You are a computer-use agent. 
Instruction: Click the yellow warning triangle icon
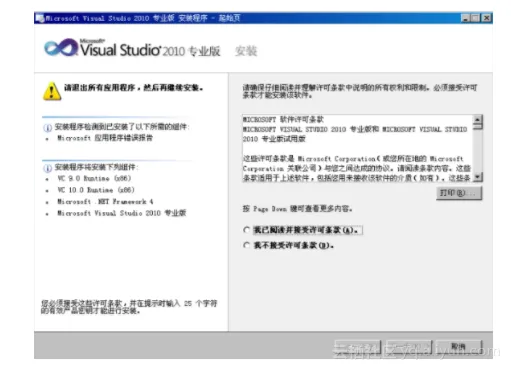[x=52, y=91]
